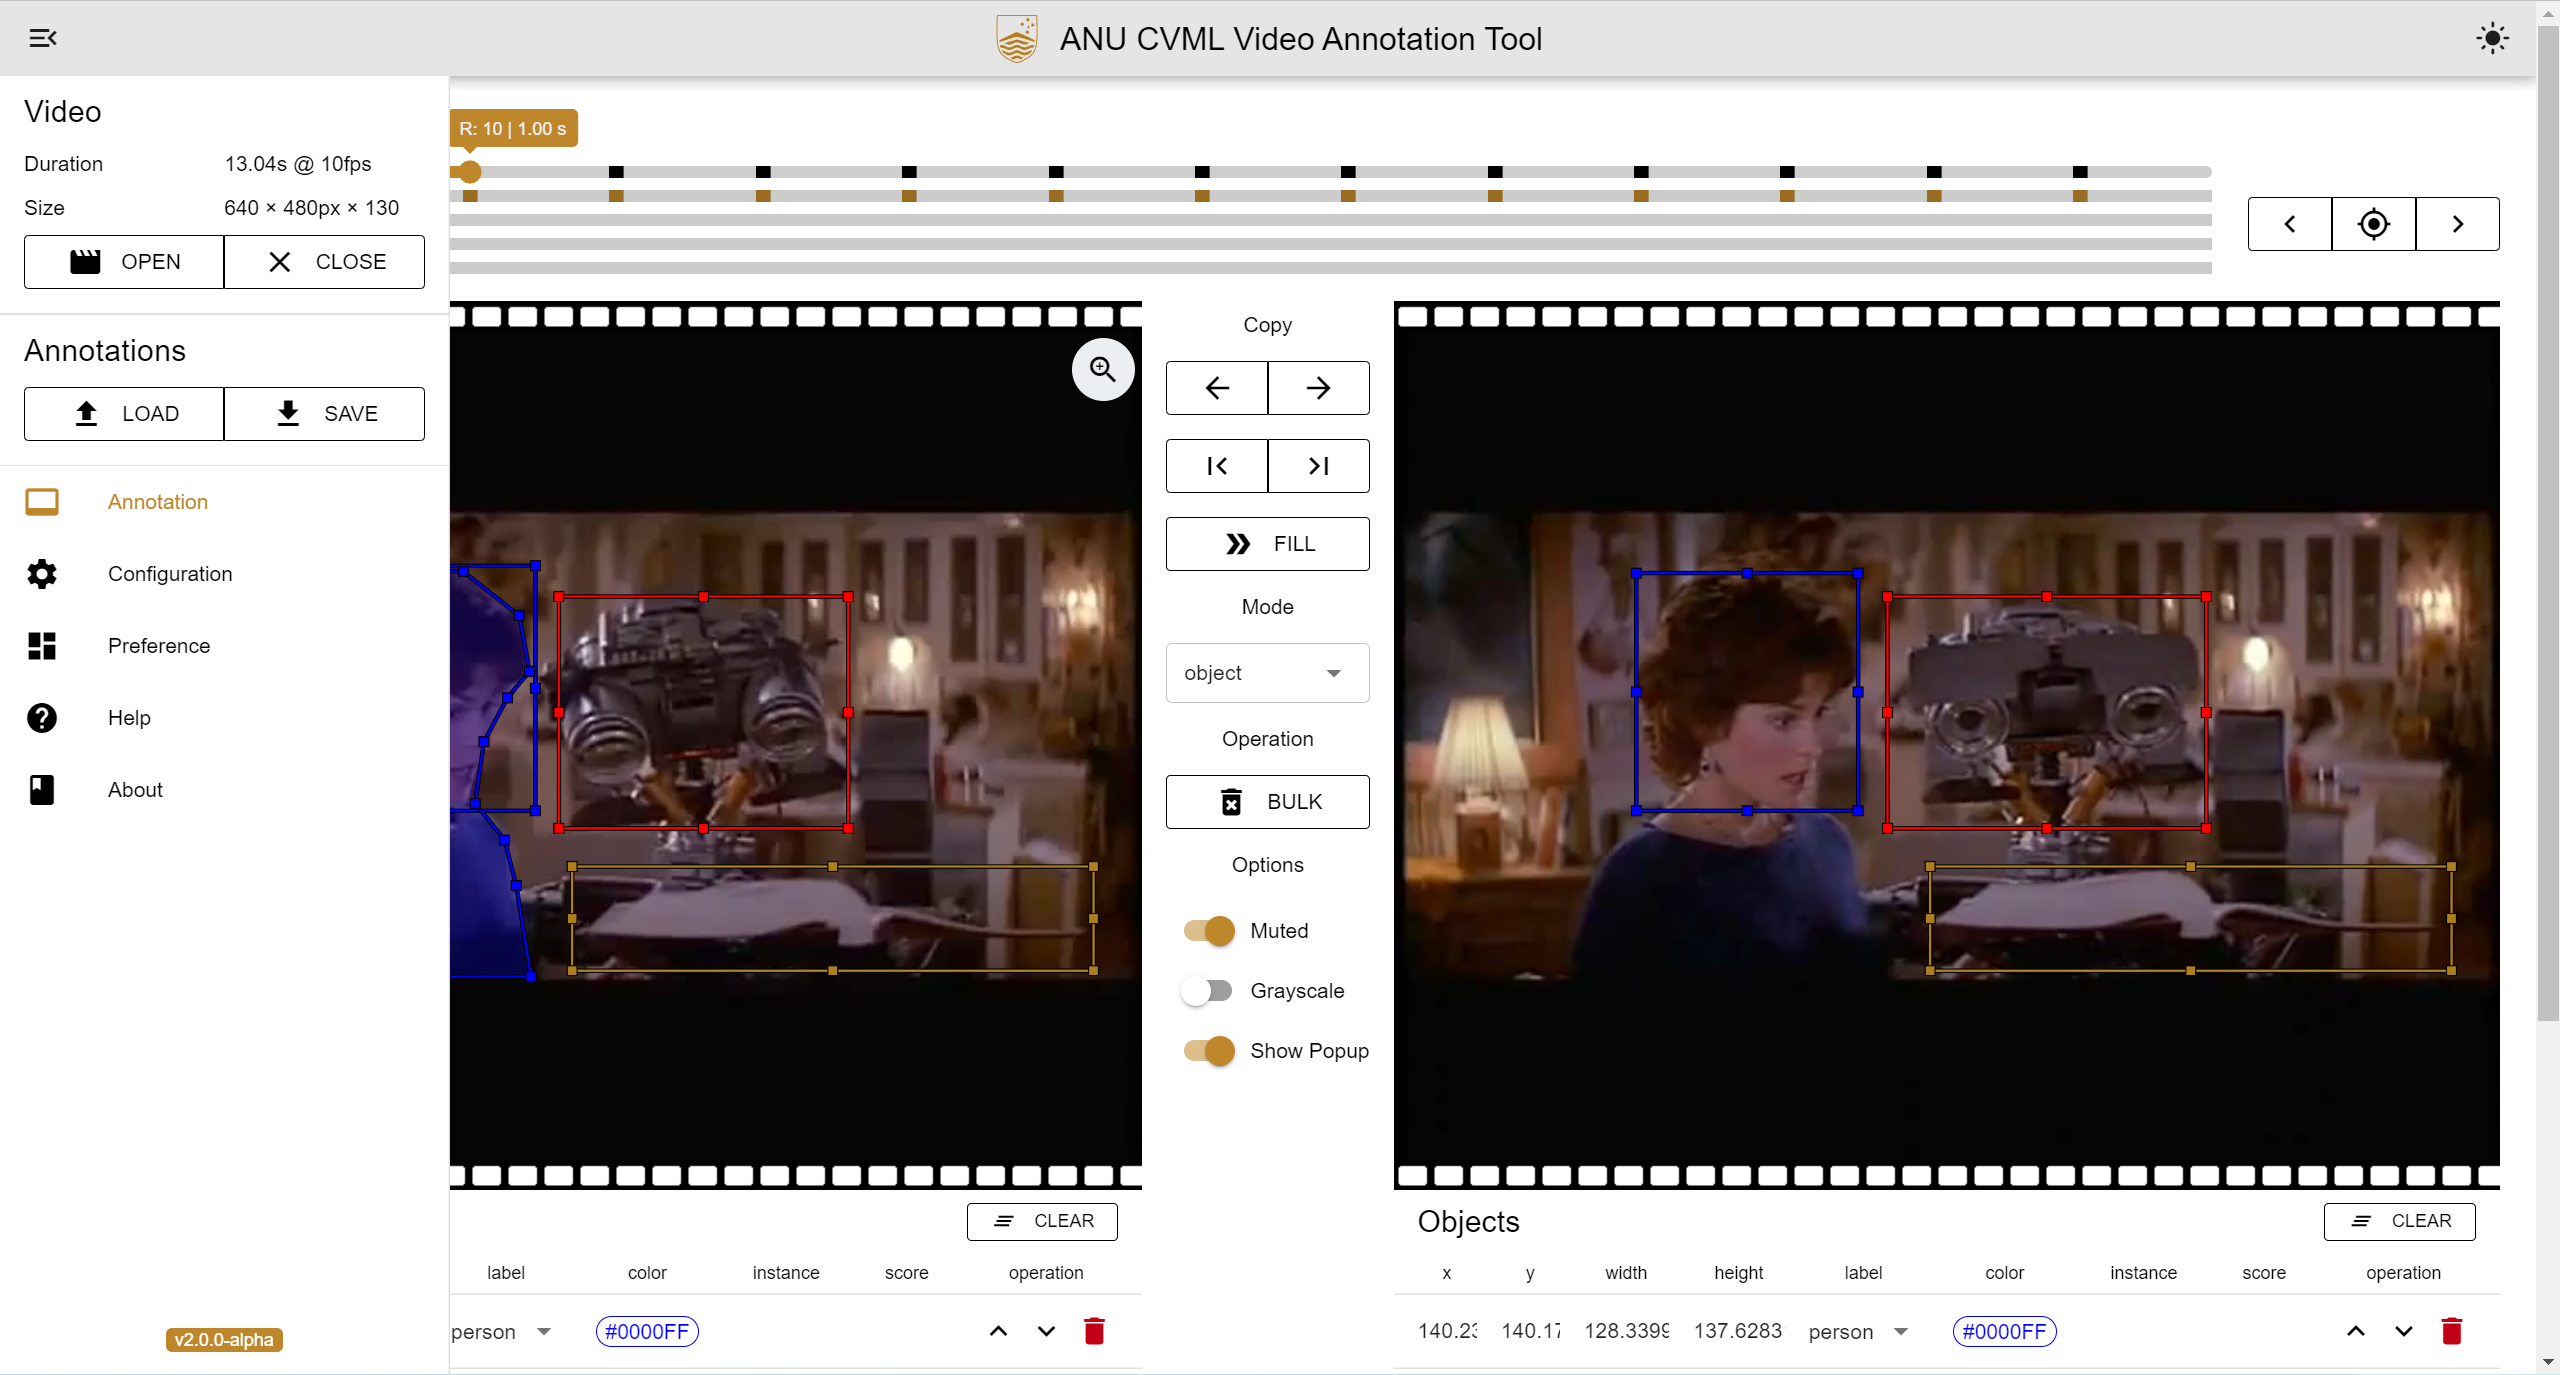Click the zoom magnifier on the left video
Viewport: 2560px width, 1375px height.
pyautogui.click(x=1102, y=370)
